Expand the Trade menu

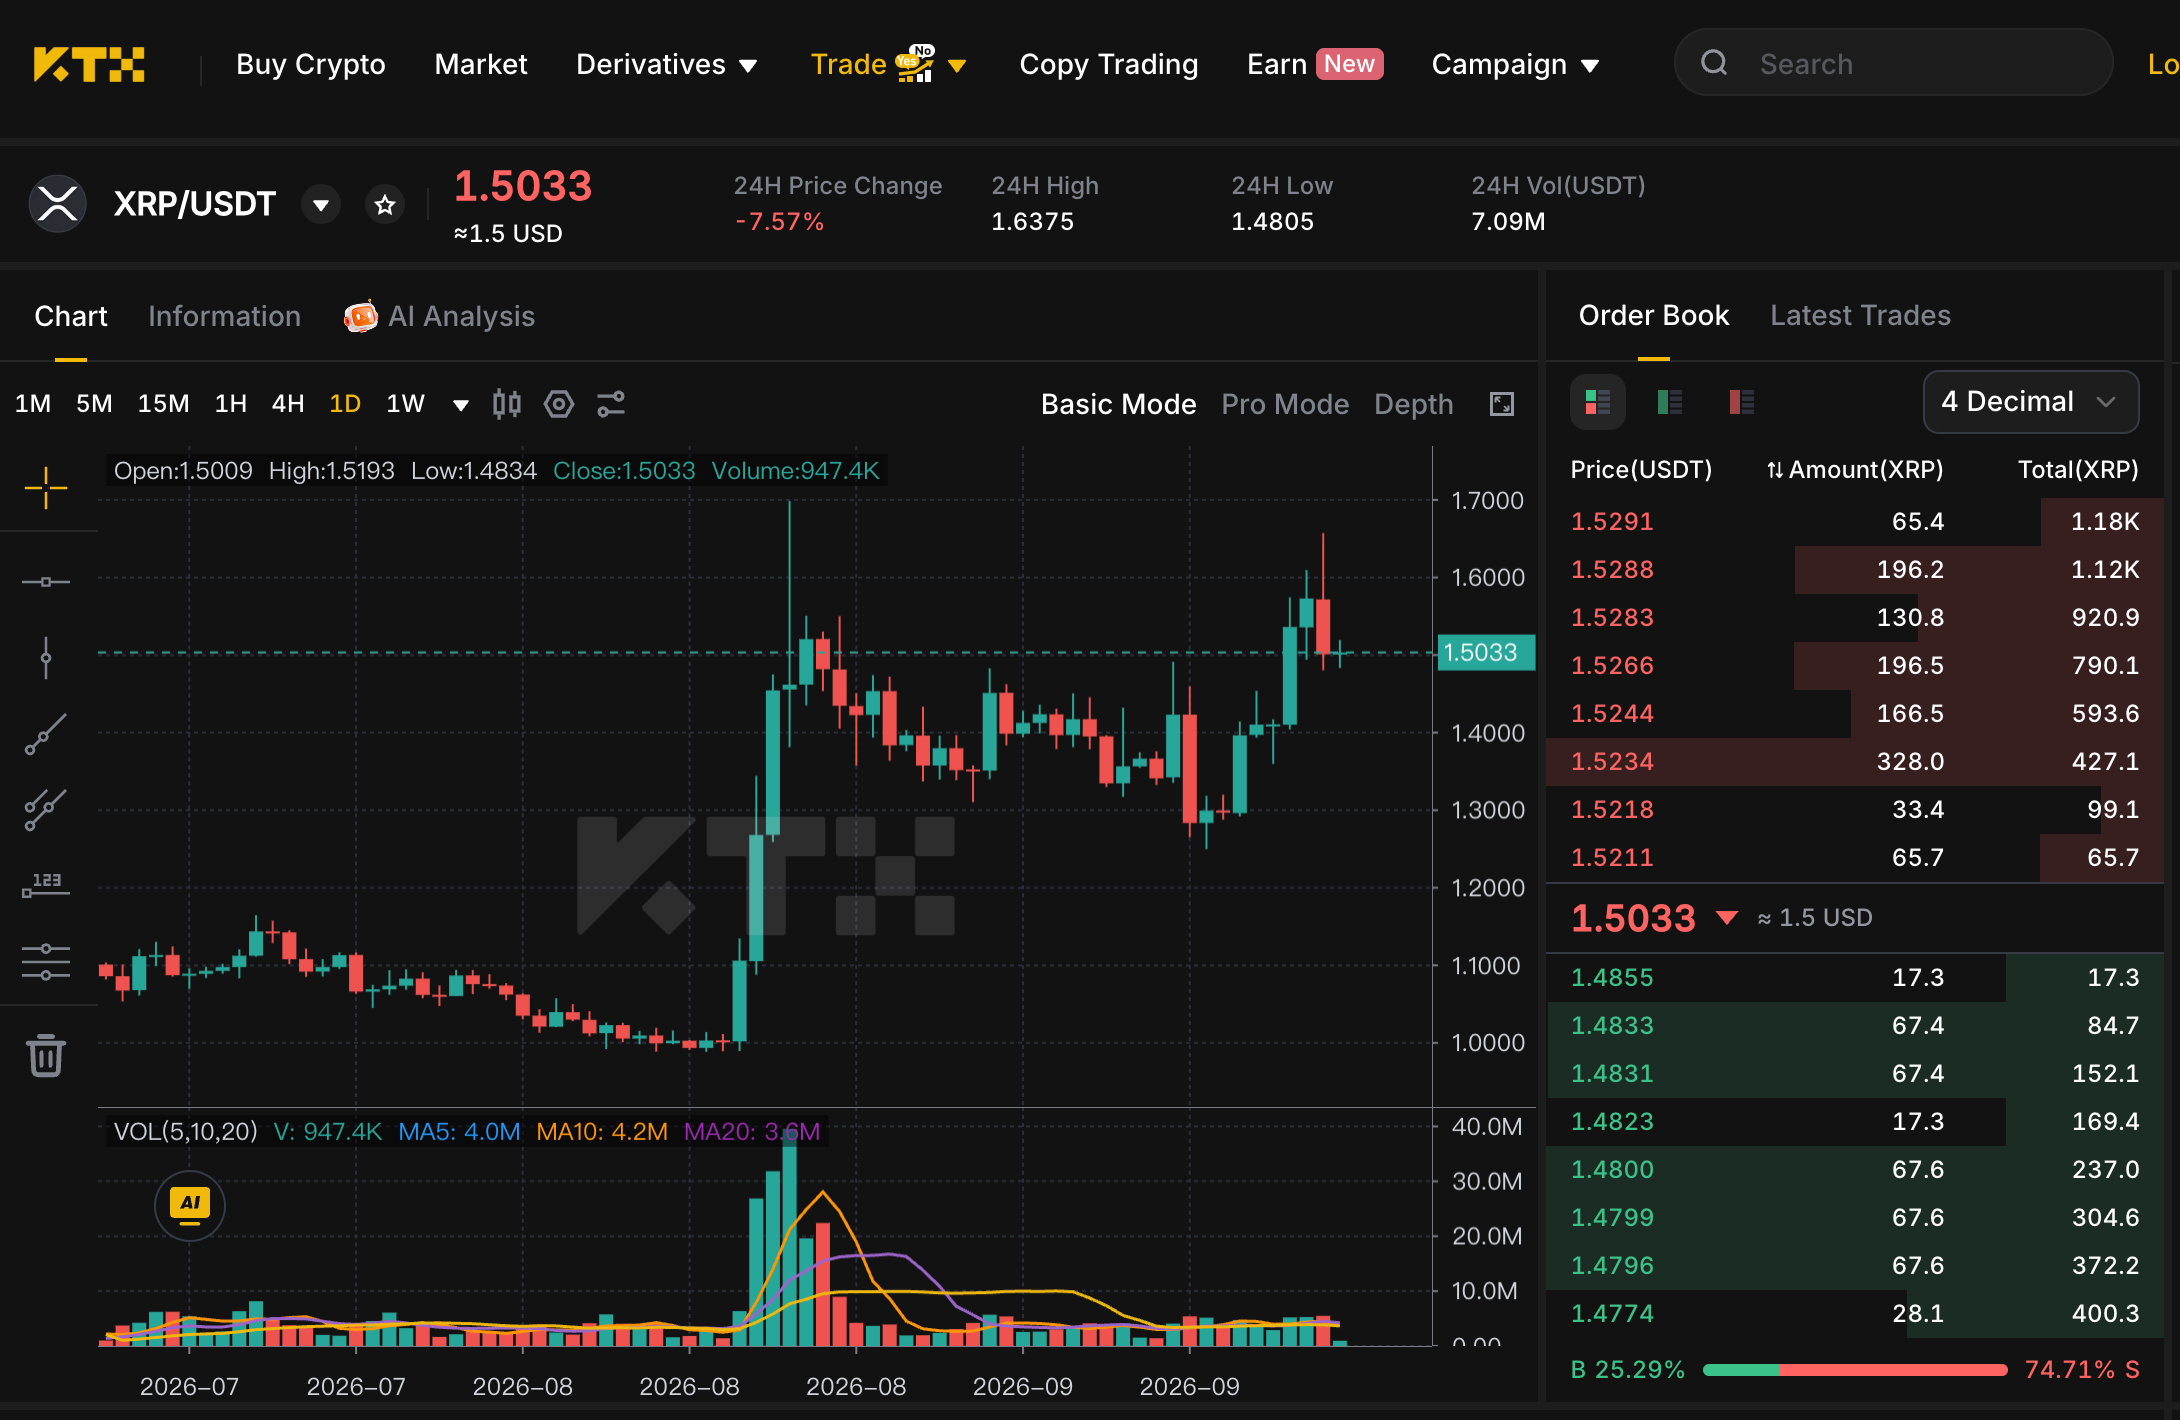[888, 65]
